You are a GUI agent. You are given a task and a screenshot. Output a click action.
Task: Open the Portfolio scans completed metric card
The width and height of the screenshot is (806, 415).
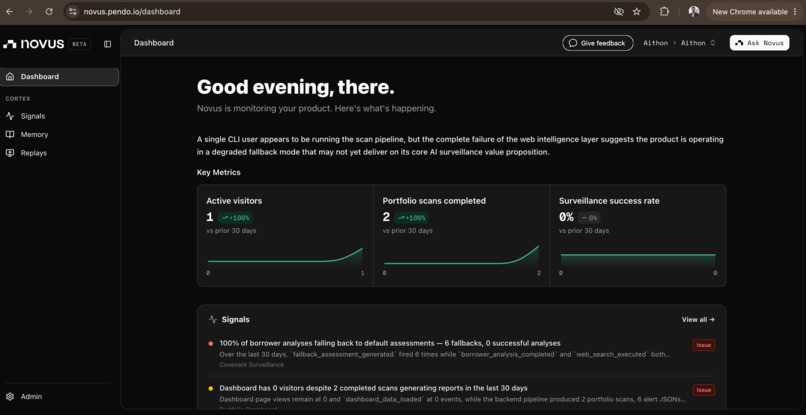tap(462, 236)
